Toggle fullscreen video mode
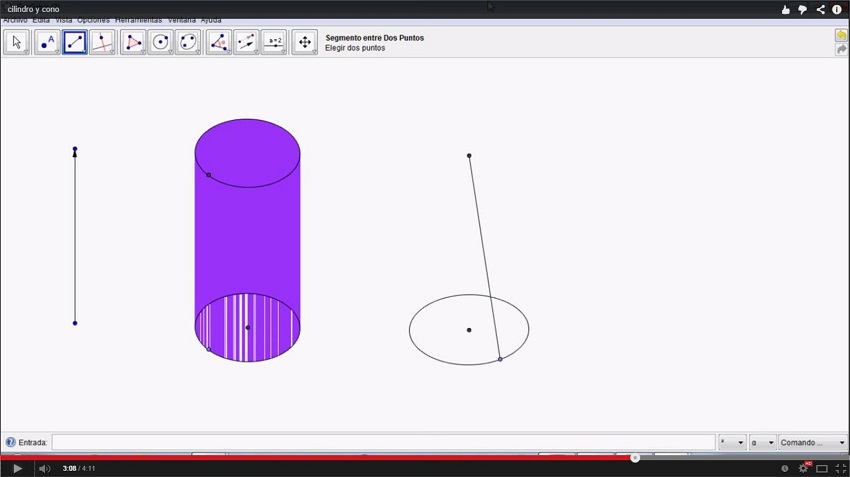850x477 pixels. pyautogui.click(x=840, y=468)
